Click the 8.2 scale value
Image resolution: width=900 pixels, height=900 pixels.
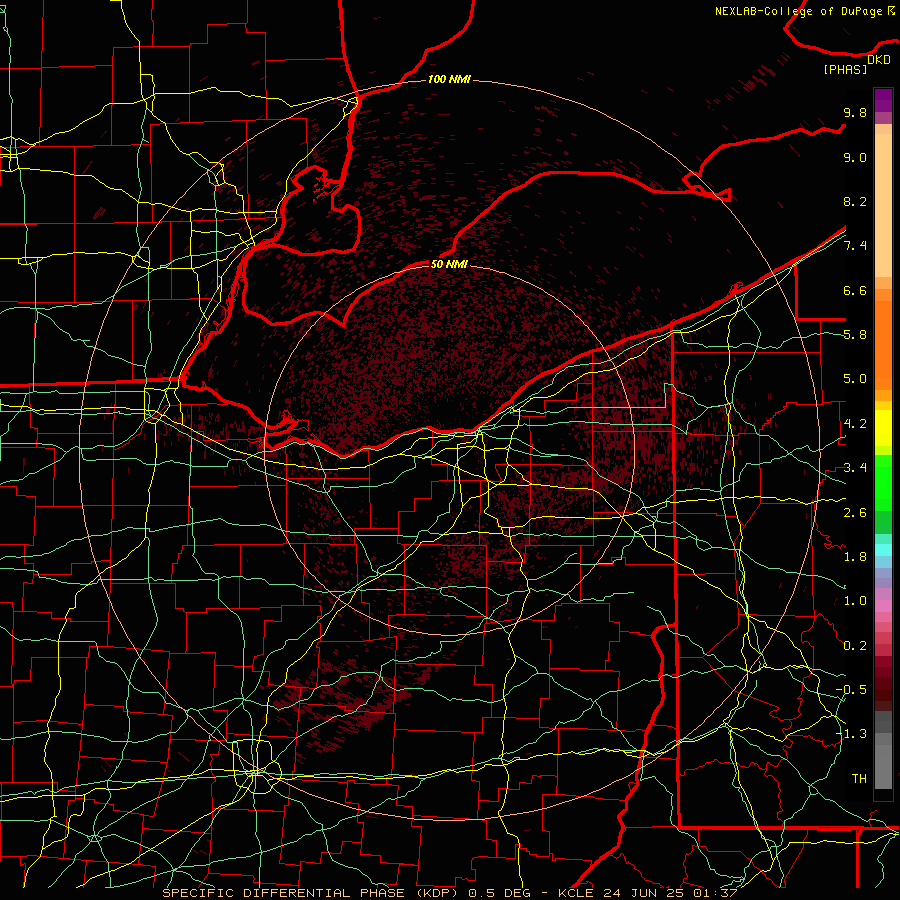click(855, 201)
